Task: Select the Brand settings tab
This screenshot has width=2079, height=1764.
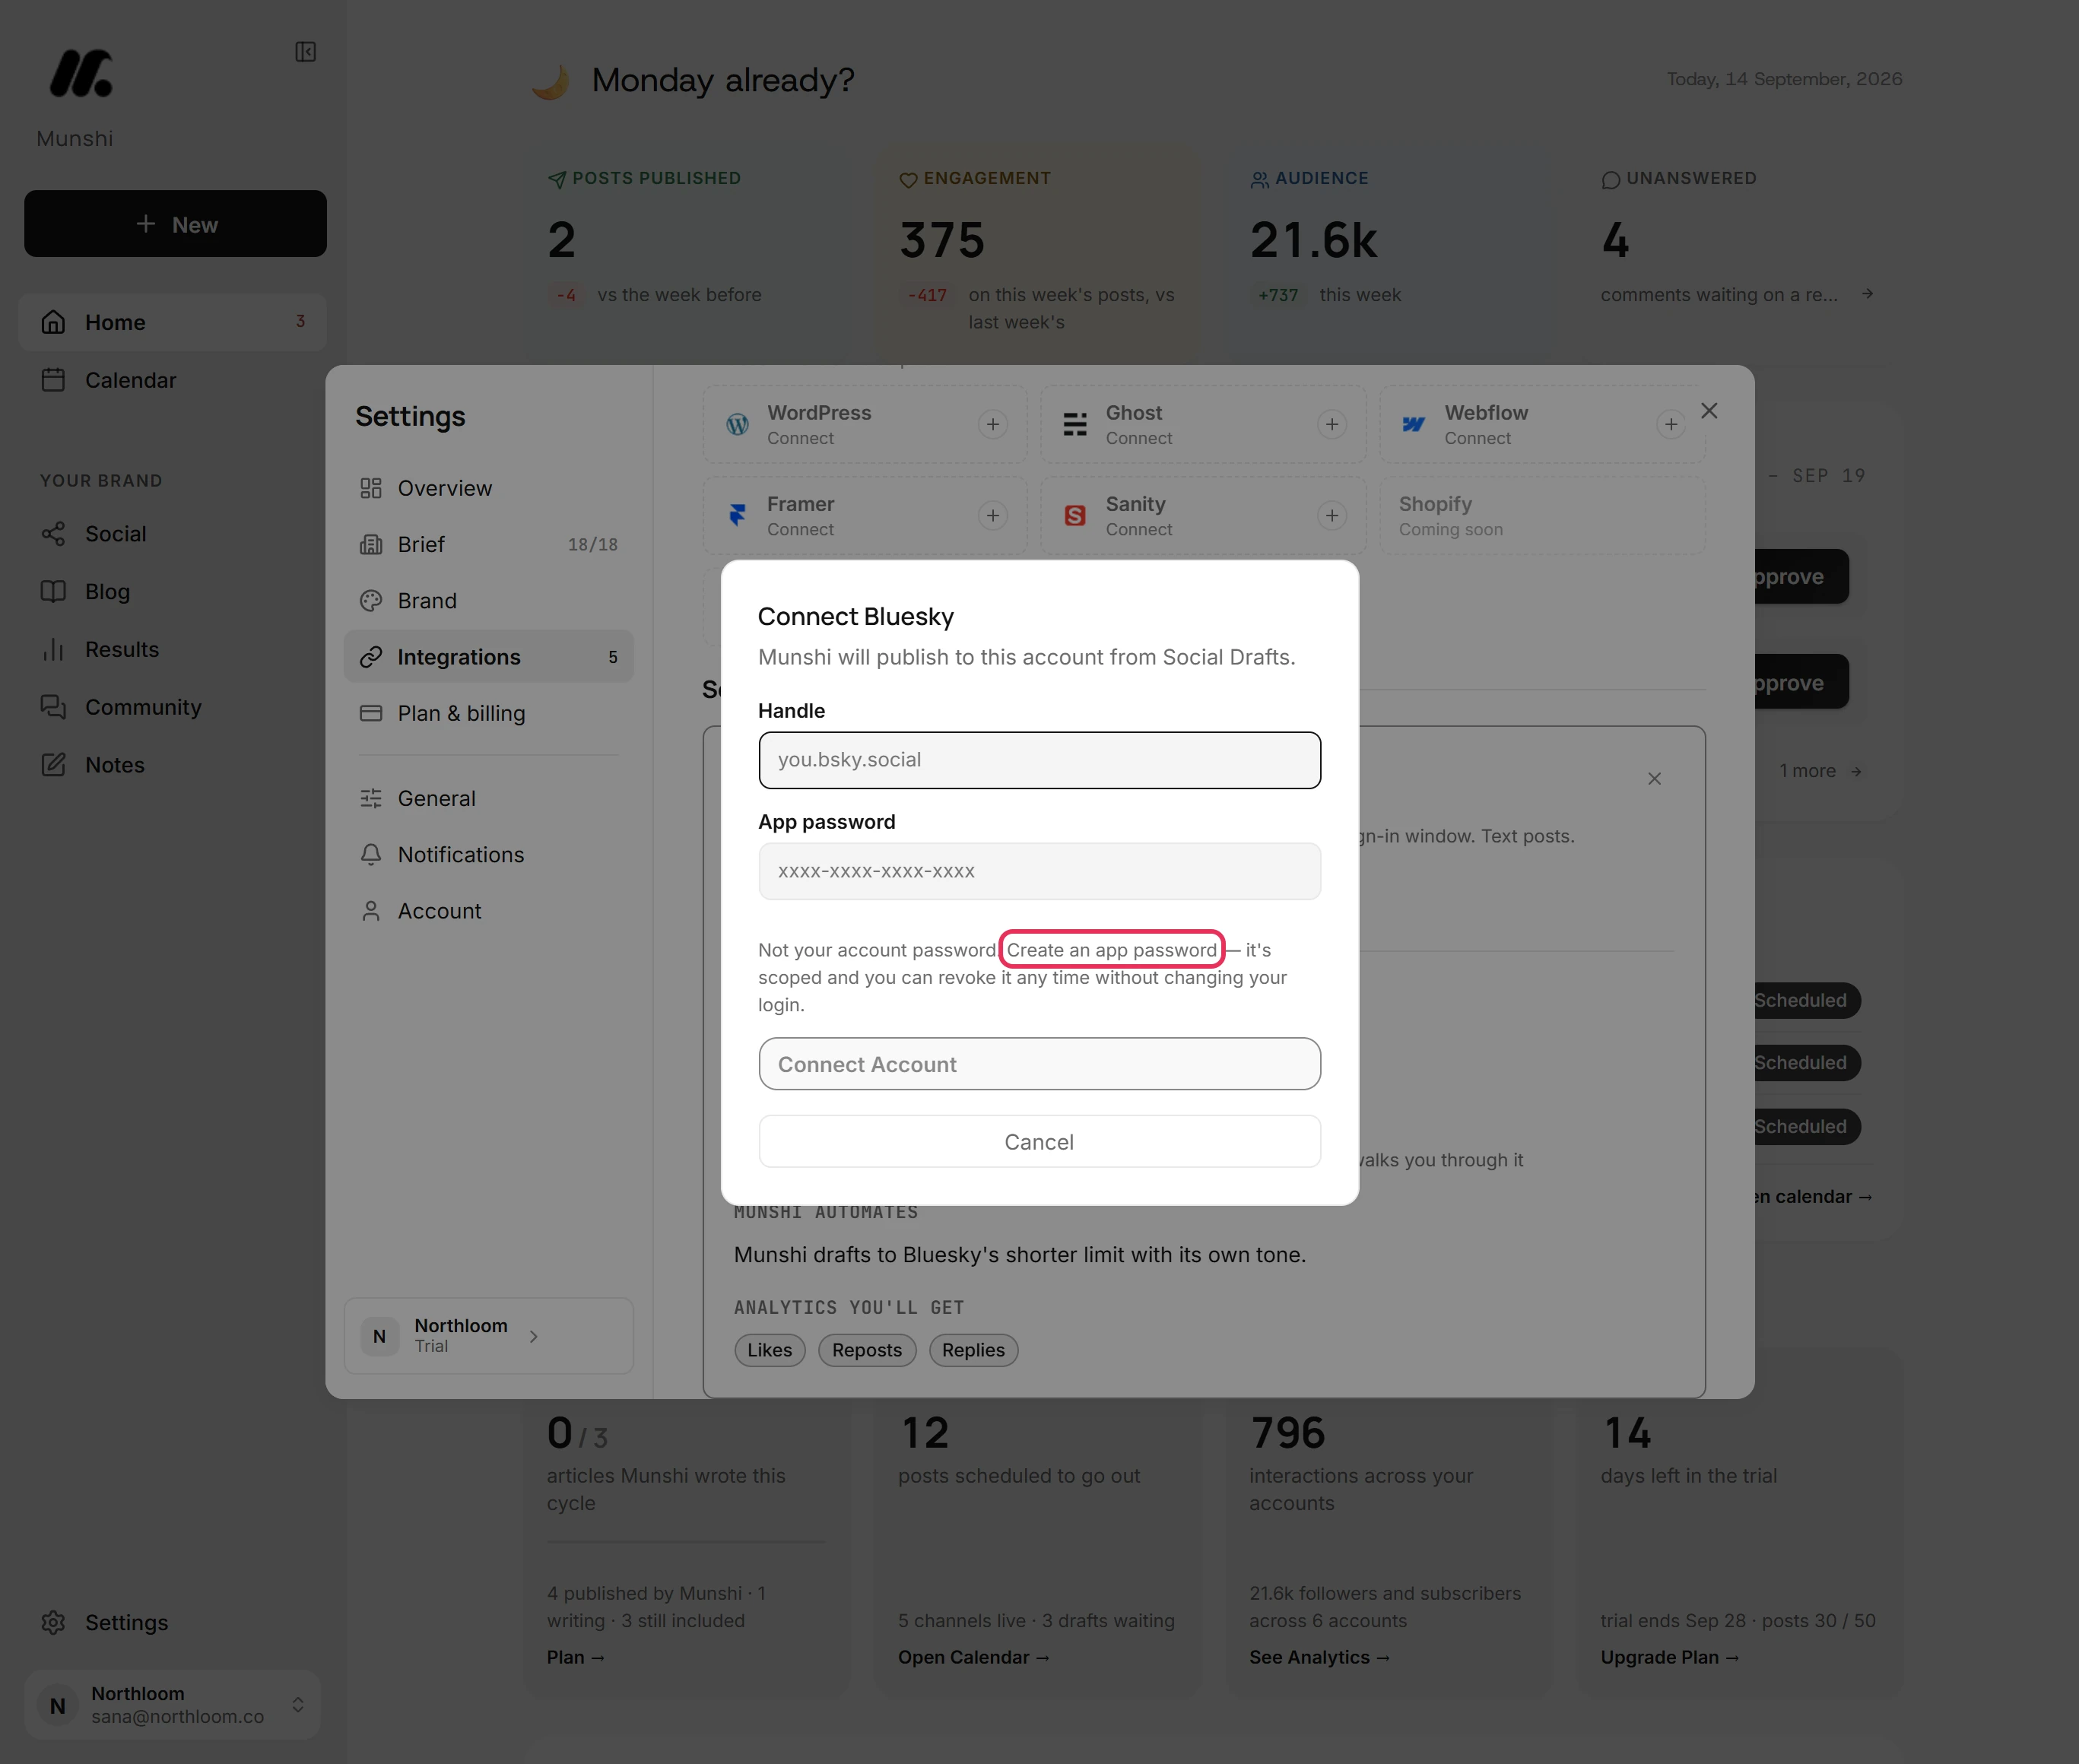Action: (x=488, y=600)
